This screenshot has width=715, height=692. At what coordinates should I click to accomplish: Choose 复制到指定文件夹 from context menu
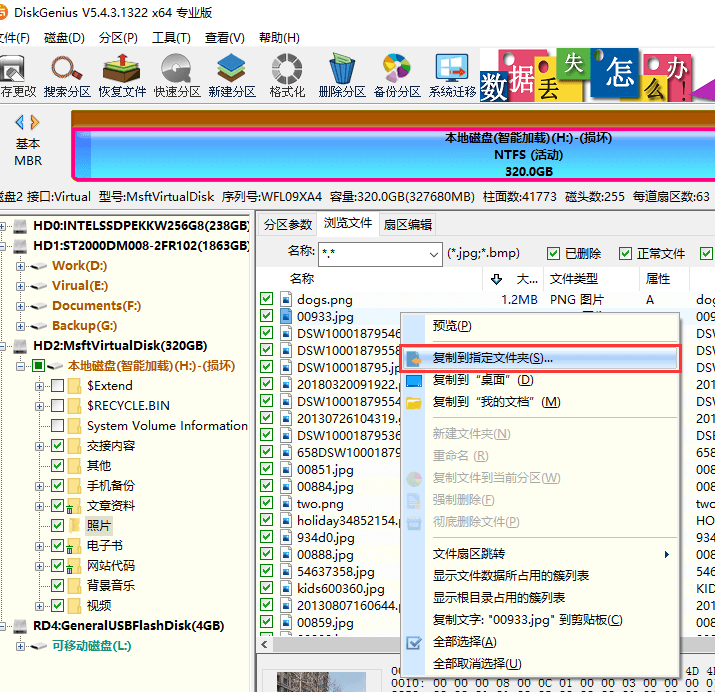coord(491,358)
